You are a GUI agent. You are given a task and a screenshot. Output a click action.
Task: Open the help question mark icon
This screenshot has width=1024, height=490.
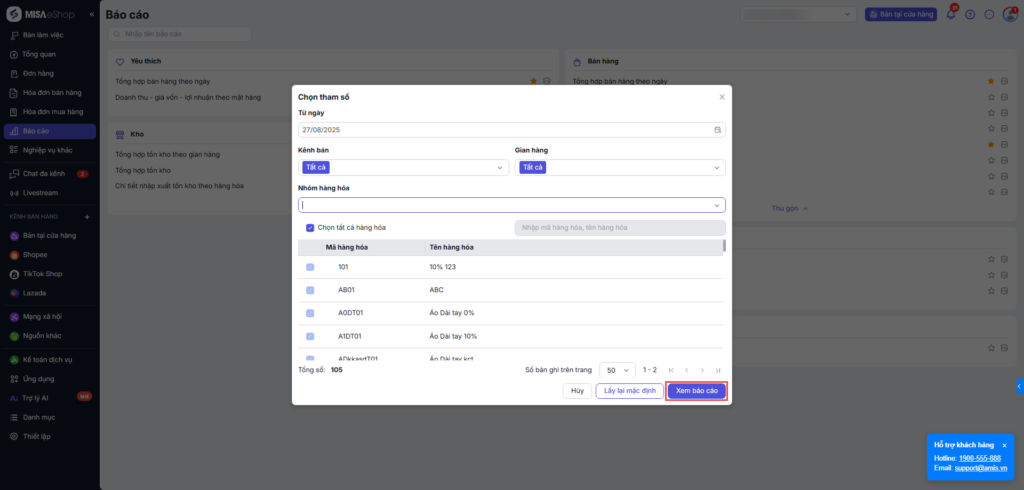(x=969, y=15)
